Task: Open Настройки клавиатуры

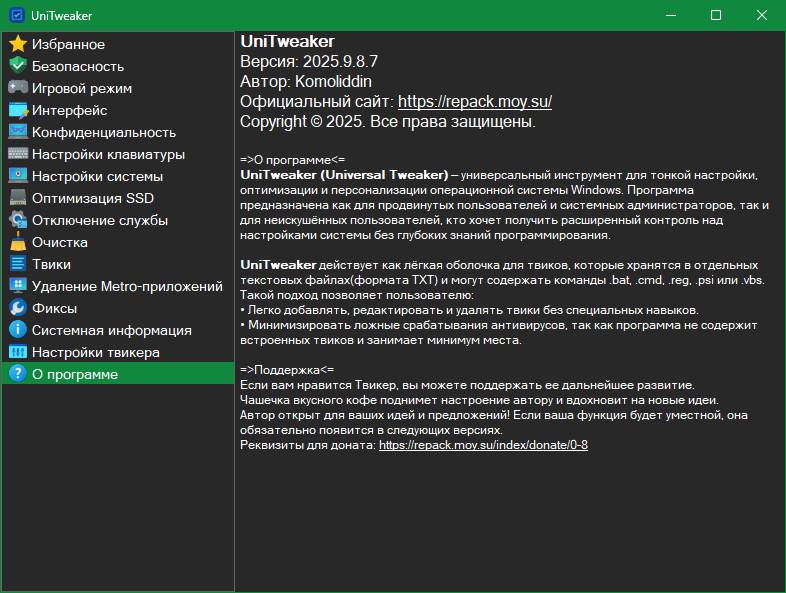Action: coord(118,154)
